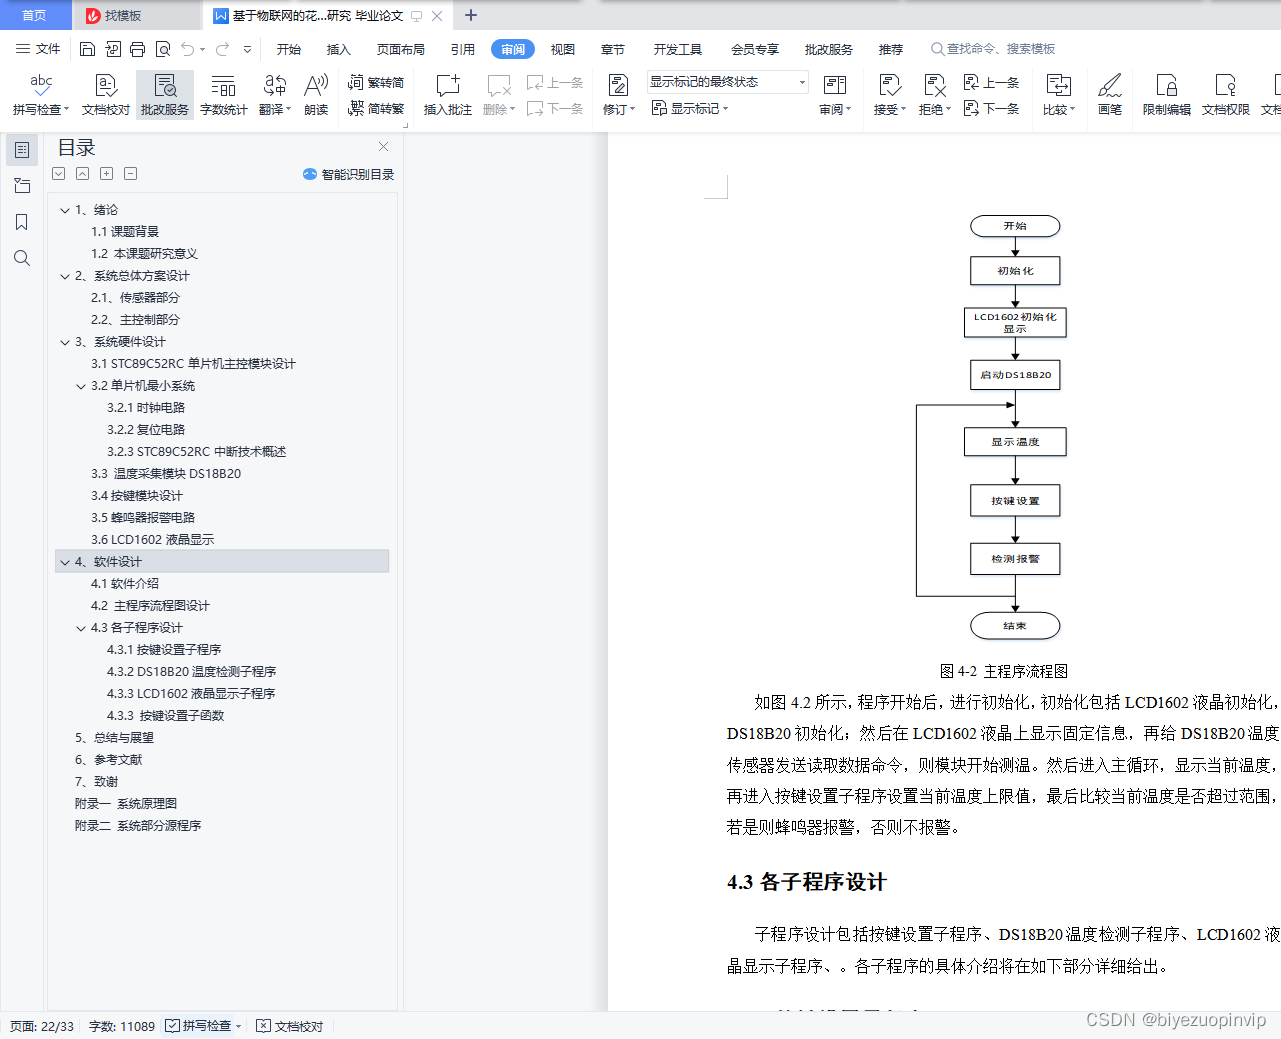Viewport: 1281px width, 1039px height.
Task: Click the bookmark sidebar icon
Action: click(22, 222)
